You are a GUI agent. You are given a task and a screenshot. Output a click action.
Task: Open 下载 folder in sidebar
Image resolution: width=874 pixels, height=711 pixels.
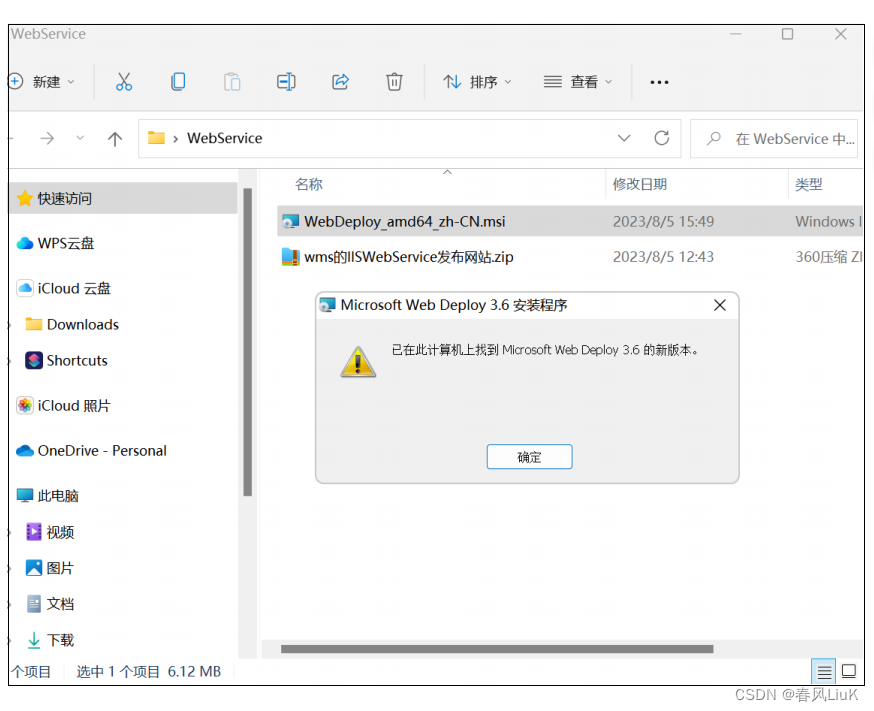point(50,640)
